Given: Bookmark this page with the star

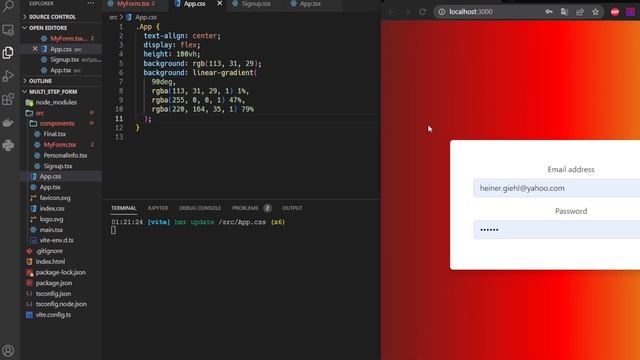Looking at the screenshot, I should [596, 12].
